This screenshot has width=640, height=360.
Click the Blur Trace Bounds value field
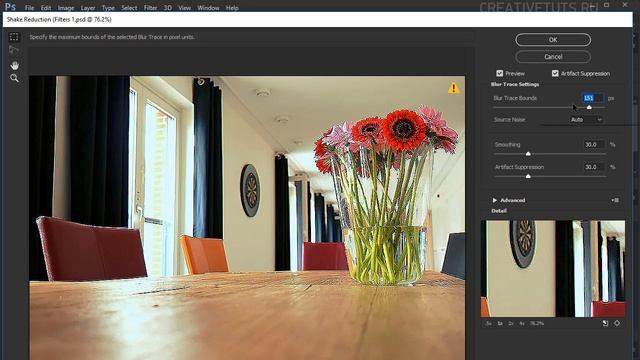593,98
